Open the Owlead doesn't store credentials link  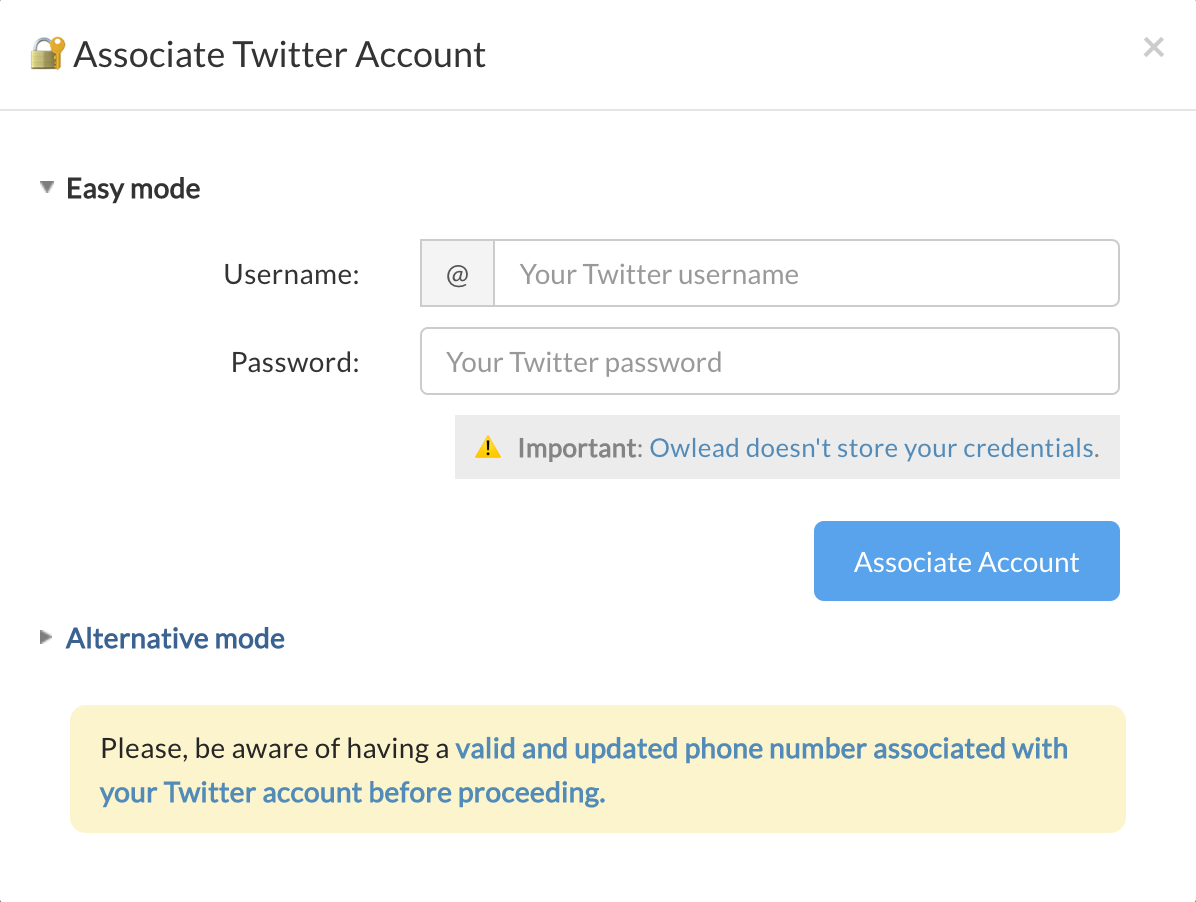coord(874,448)
